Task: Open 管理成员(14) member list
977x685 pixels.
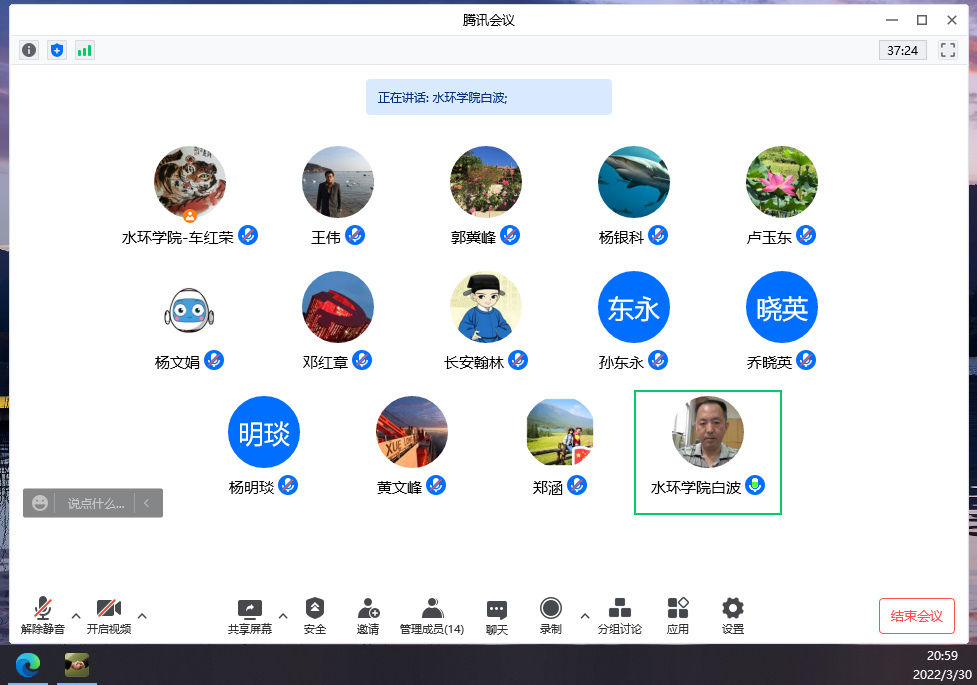Action: 432,615
